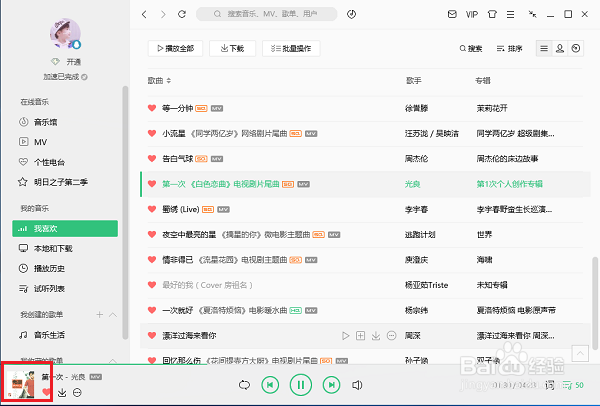Sort by 歌曲 column header arrow
This screenshot has height=406, width=600.
click(x=169, y=81)
